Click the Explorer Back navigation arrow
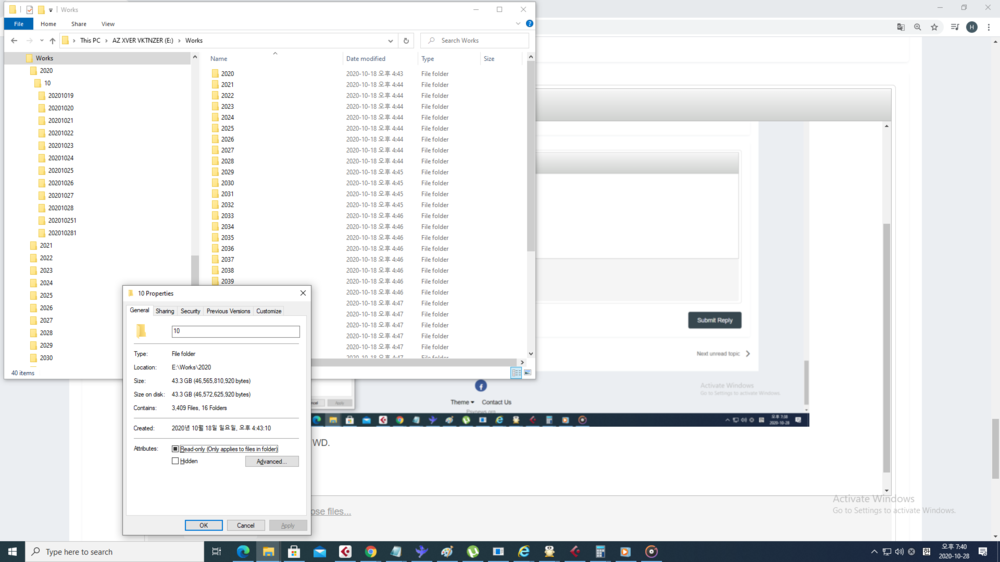Image resolution: width=1000 pixels, height=562 pixels. tap(14, 41)
